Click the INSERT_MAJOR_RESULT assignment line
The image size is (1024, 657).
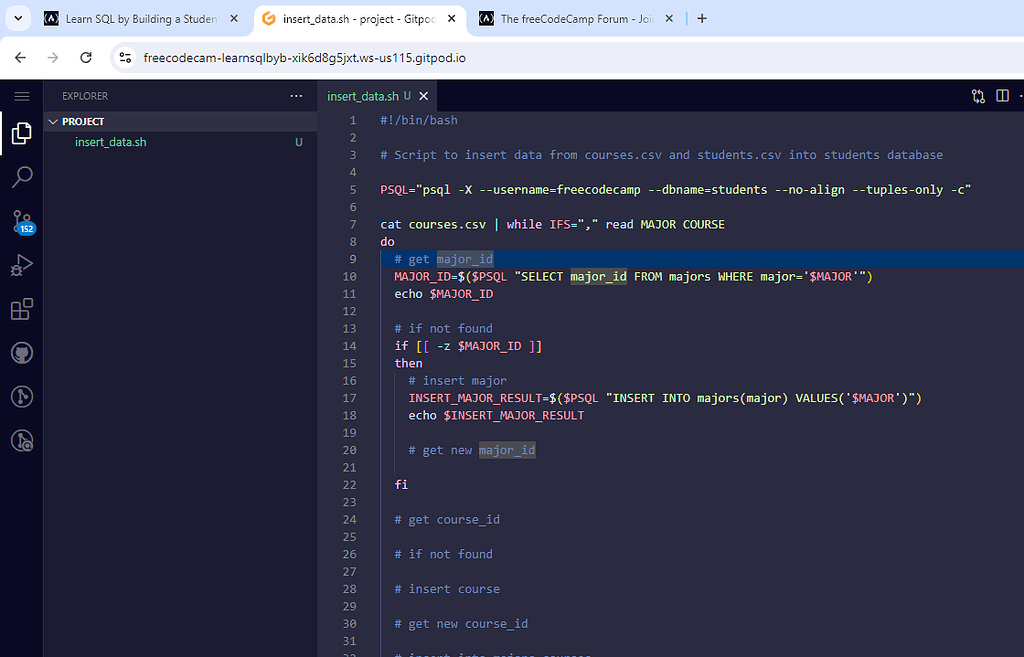665,398
